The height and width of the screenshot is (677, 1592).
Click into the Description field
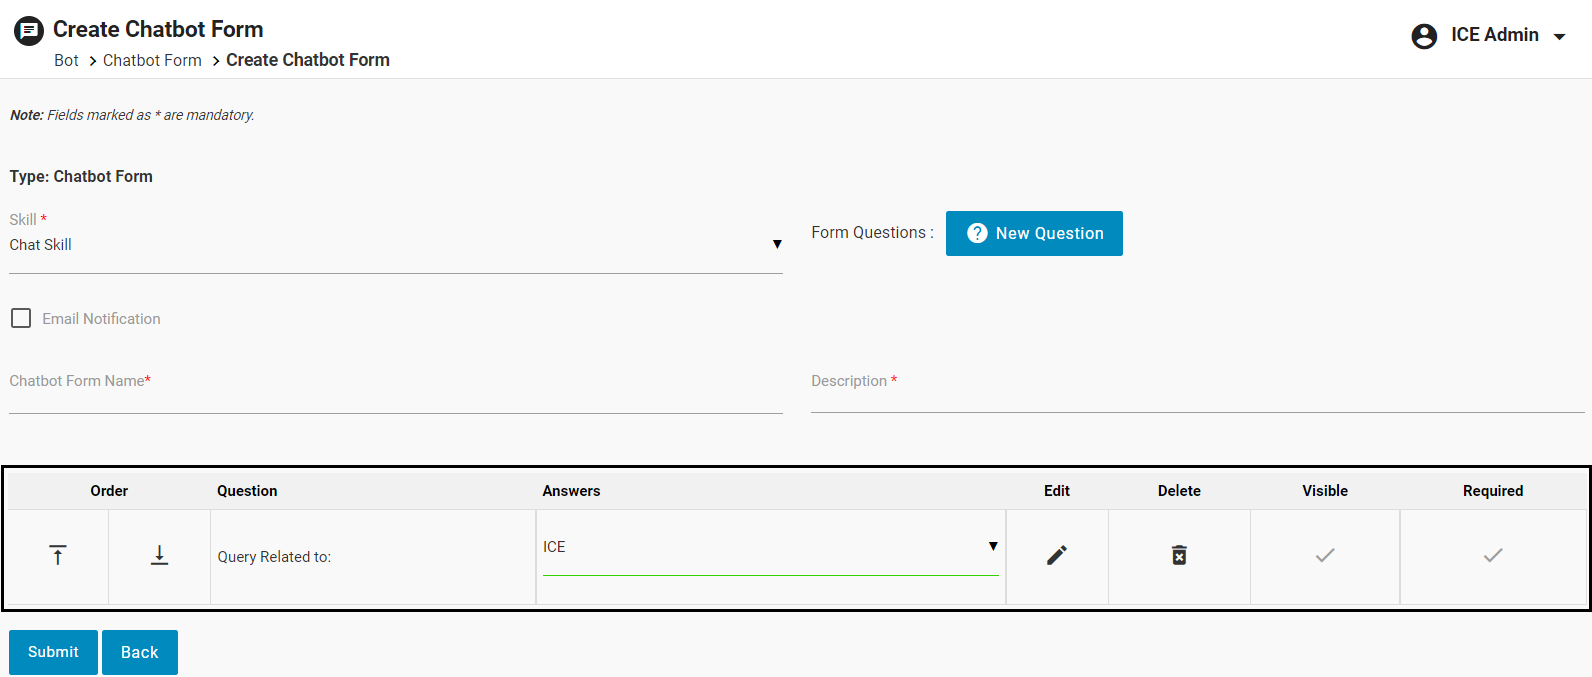pyautogui.click(x=1197, y=396)
